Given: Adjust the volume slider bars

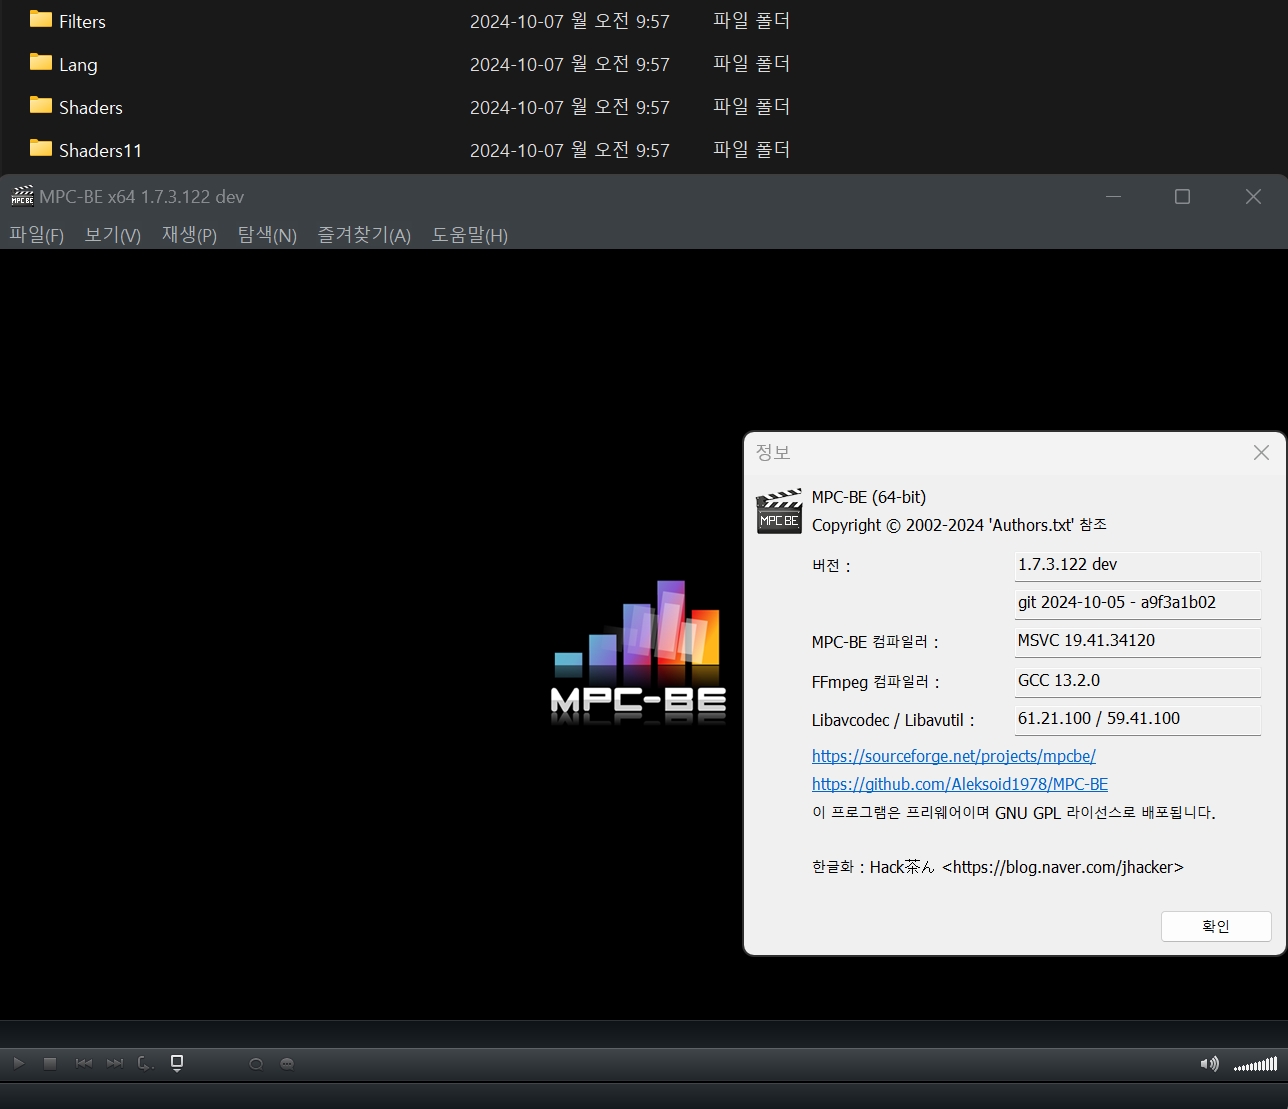Looking at the screenshot, I should (1255, 1064).
